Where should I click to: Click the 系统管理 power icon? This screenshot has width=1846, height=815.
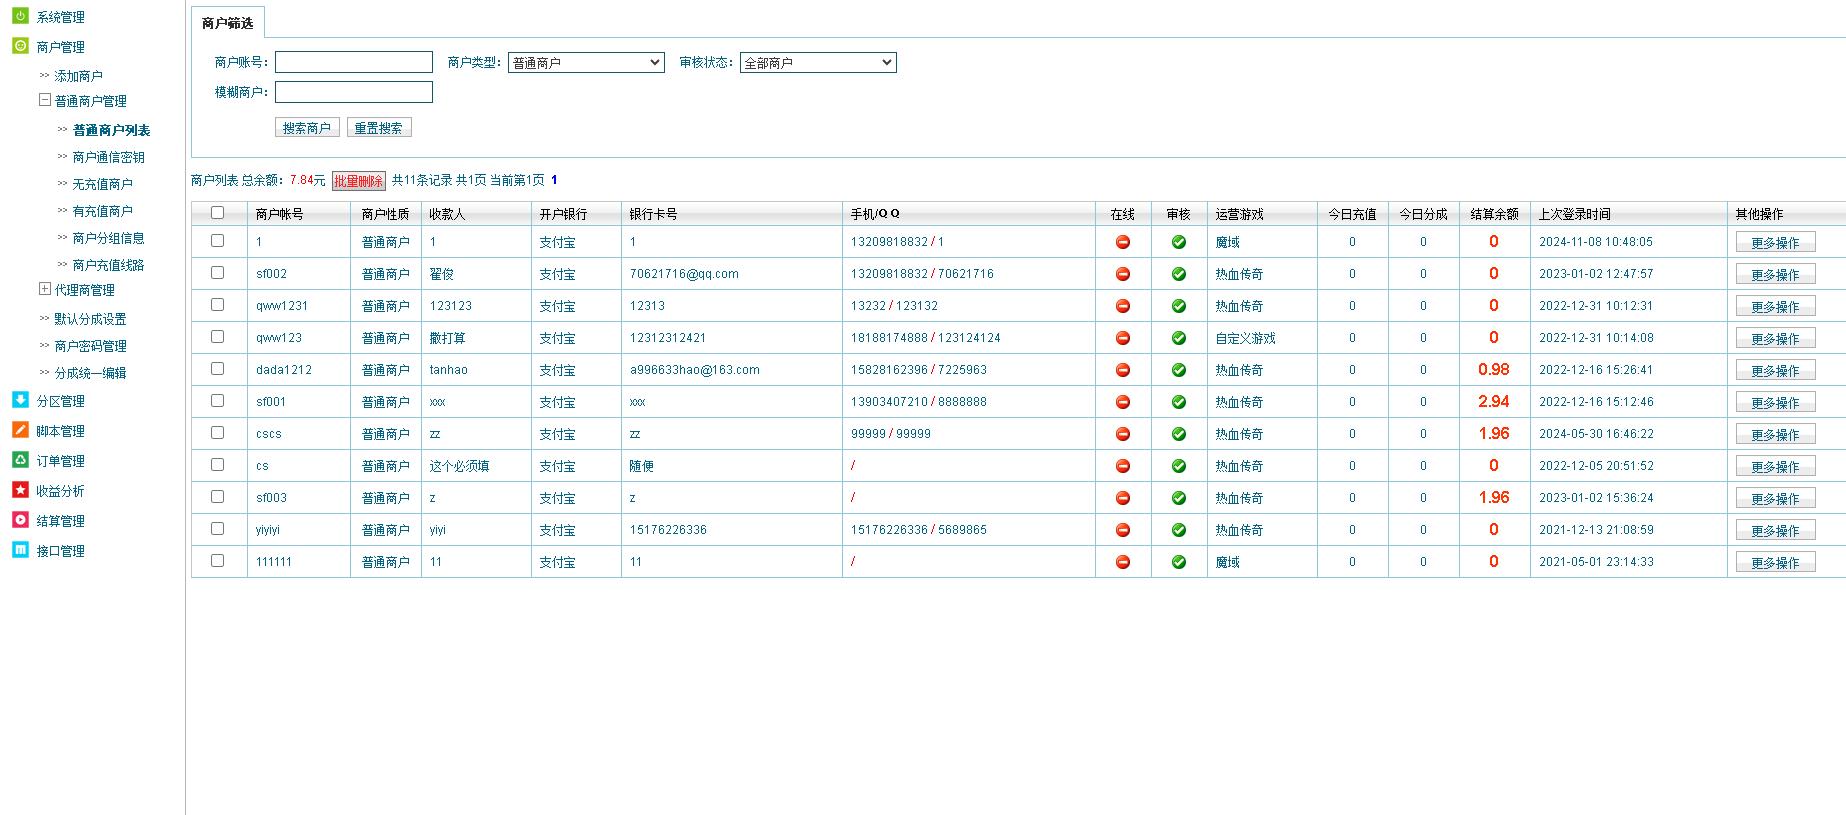pyautogui.click(x=20, y=16)
